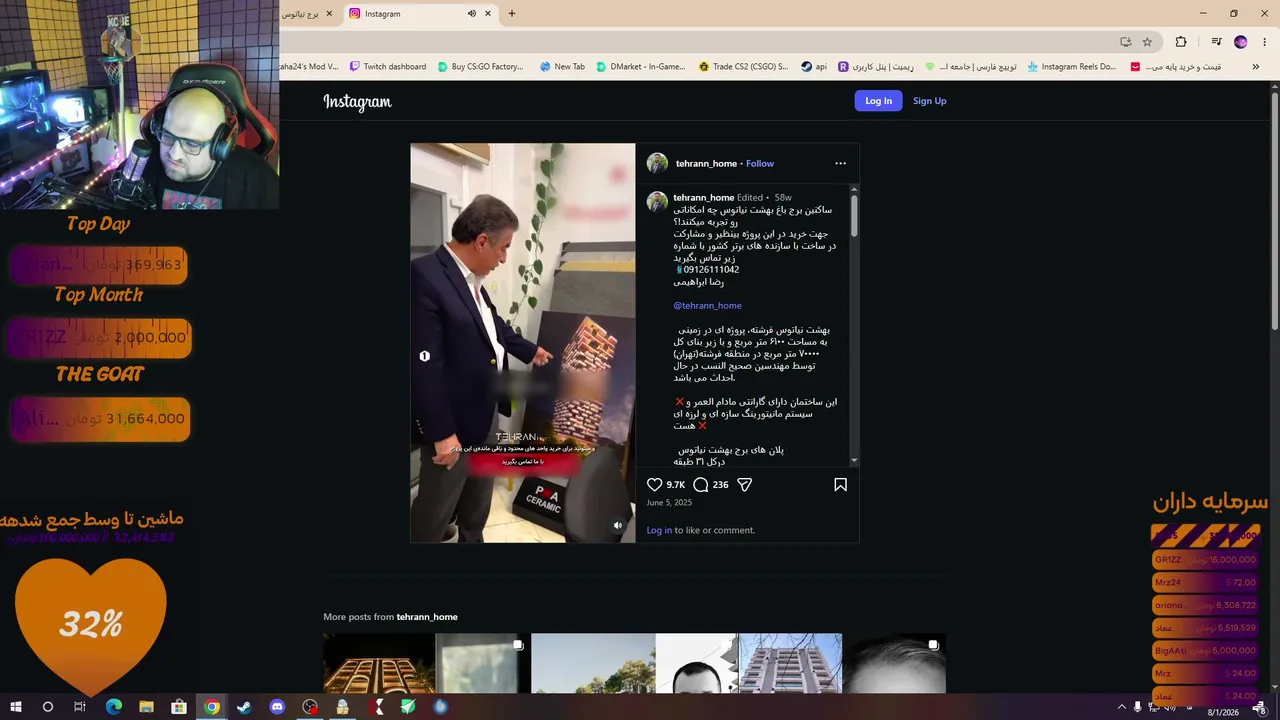Click the Log In button
The width and height of the screenshot is (1280, 720).
pos(878,101)
